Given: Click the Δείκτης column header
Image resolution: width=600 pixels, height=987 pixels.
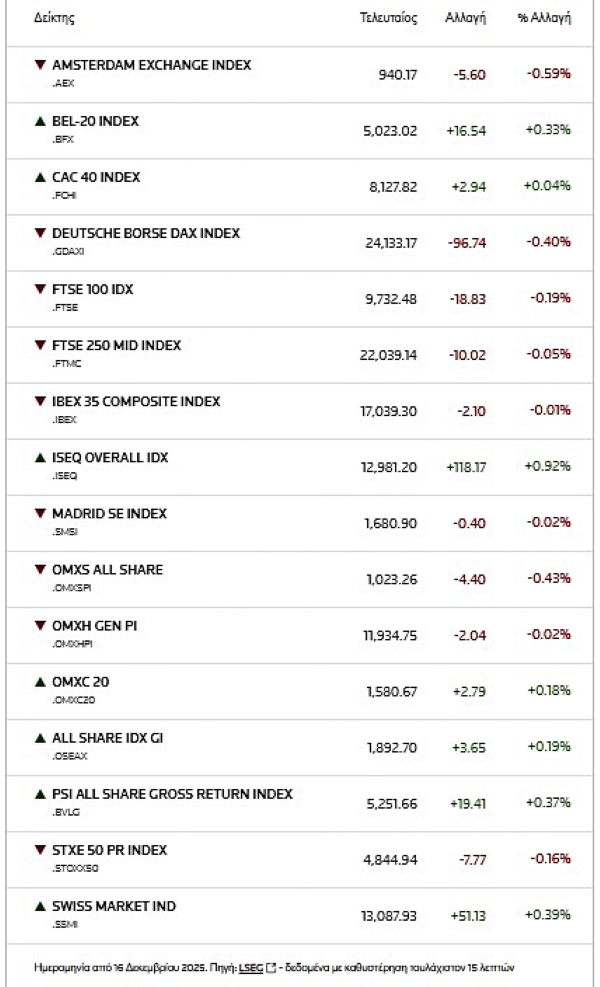Looking at the screenshot, I should coord(54,19).
